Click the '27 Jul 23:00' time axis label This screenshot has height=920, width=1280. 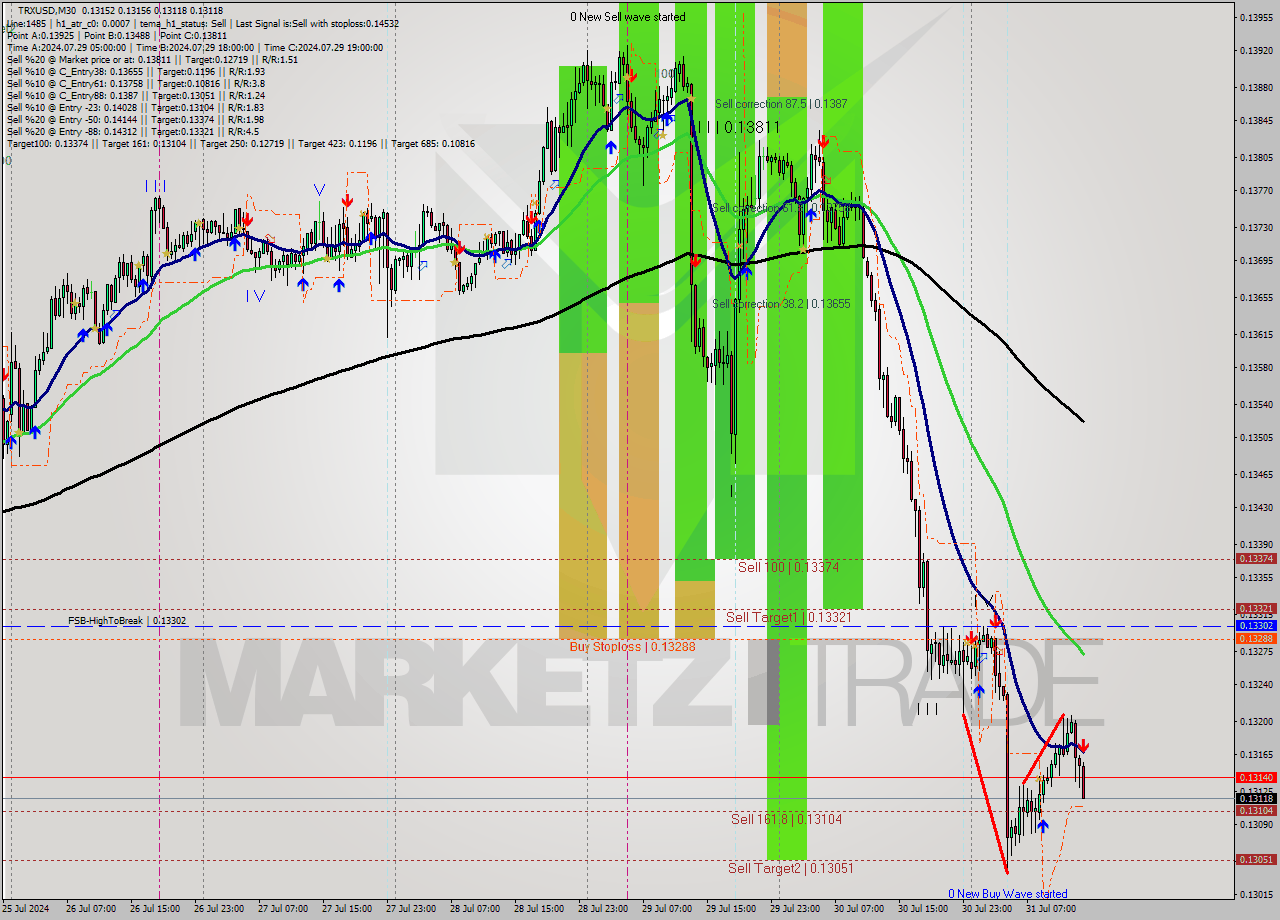[x=410, y=909]
